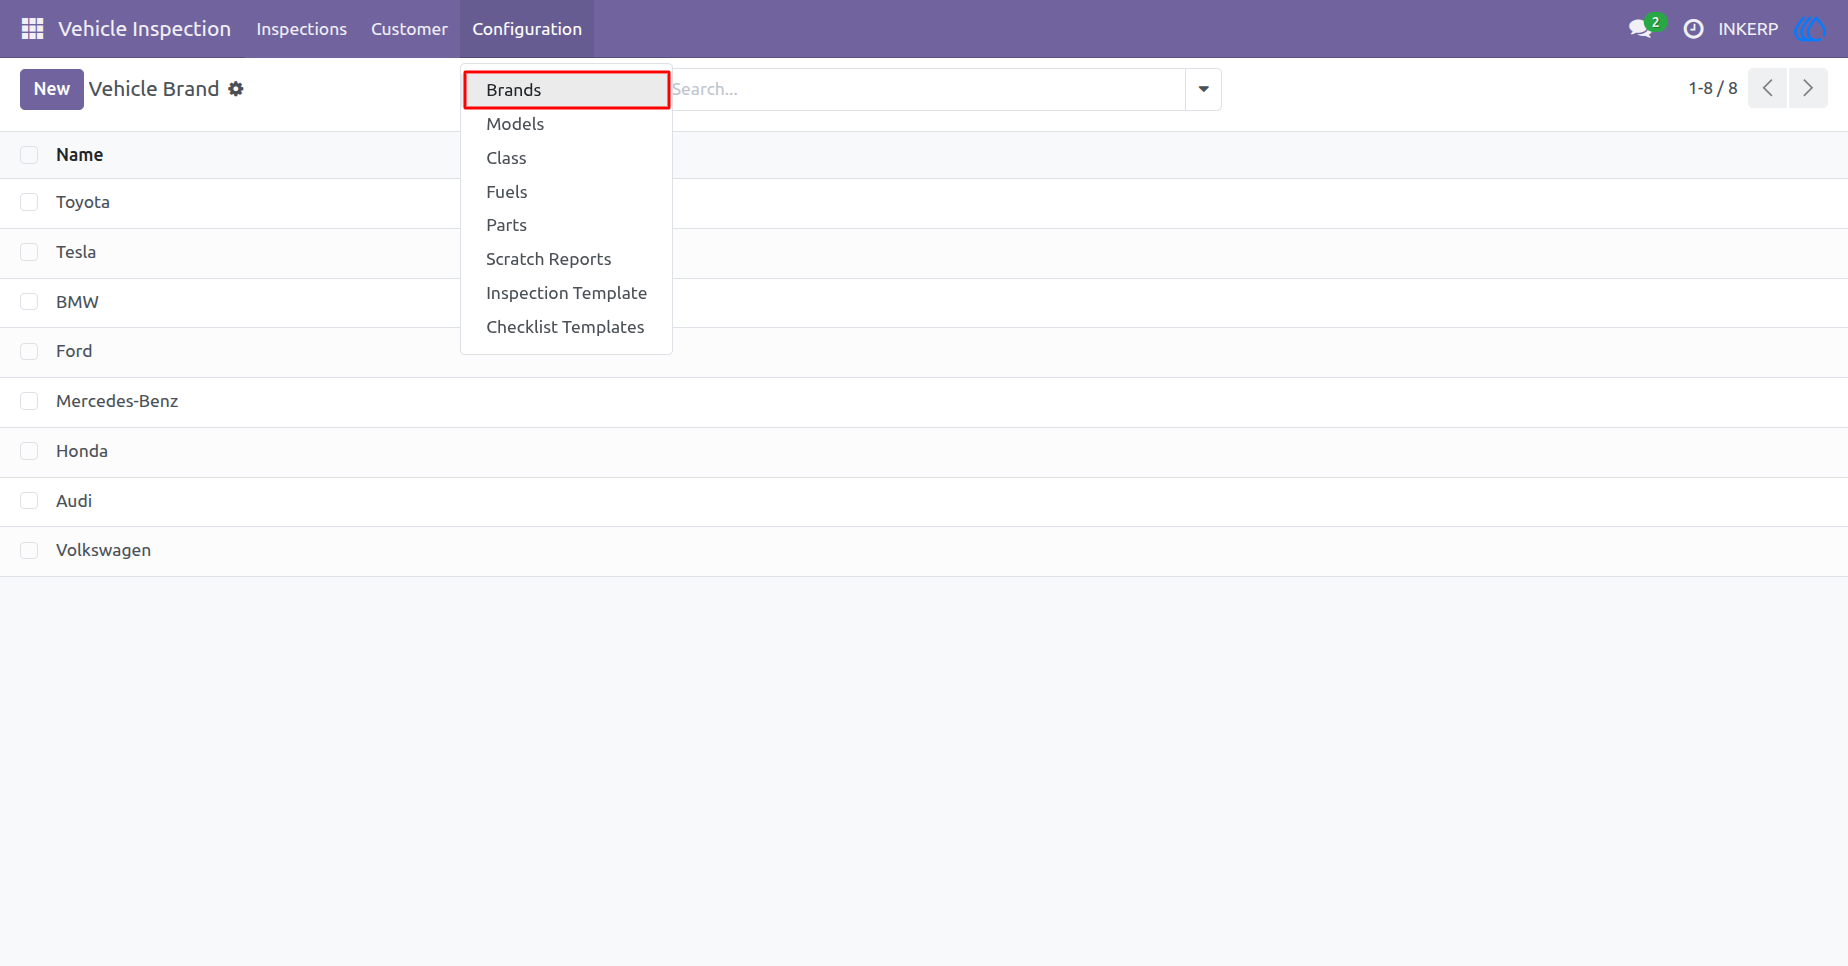Go to the previous page arrow
This screenshot has height=966, width=1848.
[x=1767, y=88]
